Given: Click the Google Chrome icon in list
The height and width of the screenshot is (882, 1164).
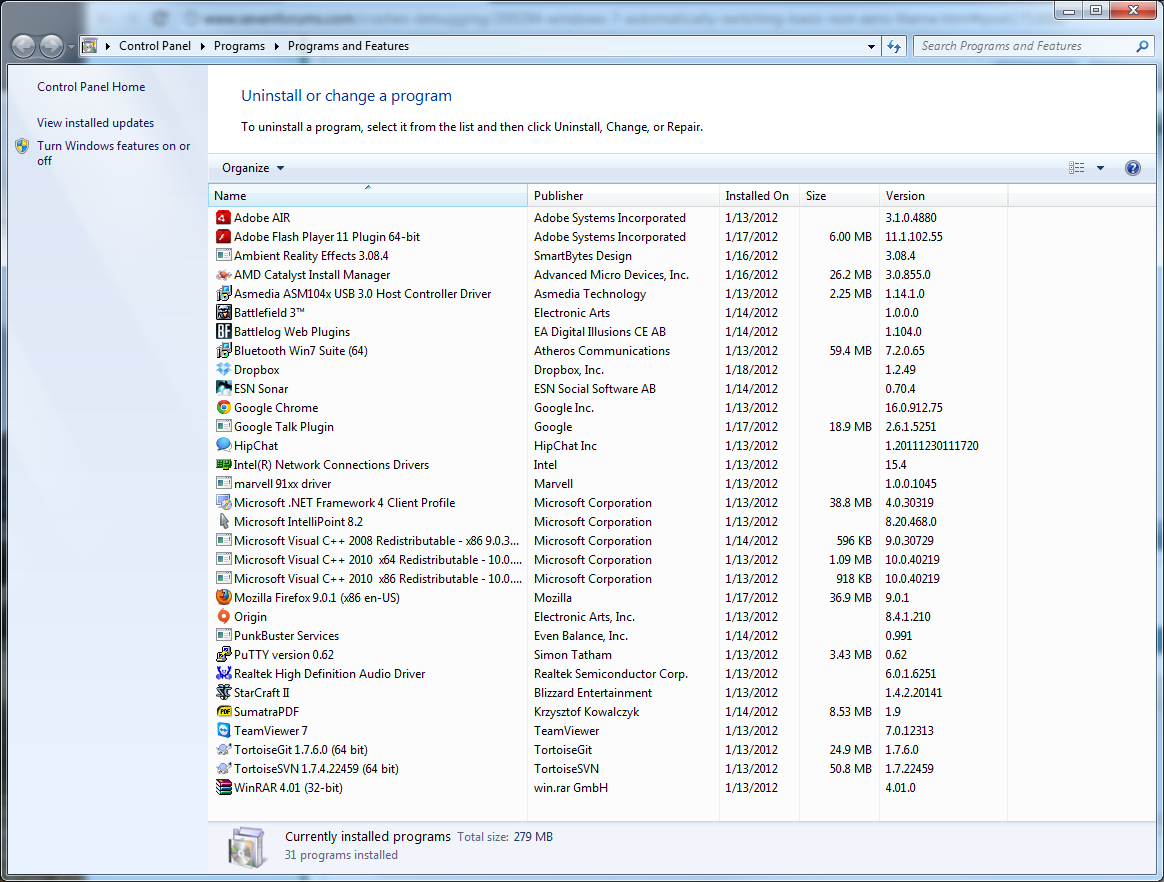Looking at the screenshot, I should coord(223,408).
